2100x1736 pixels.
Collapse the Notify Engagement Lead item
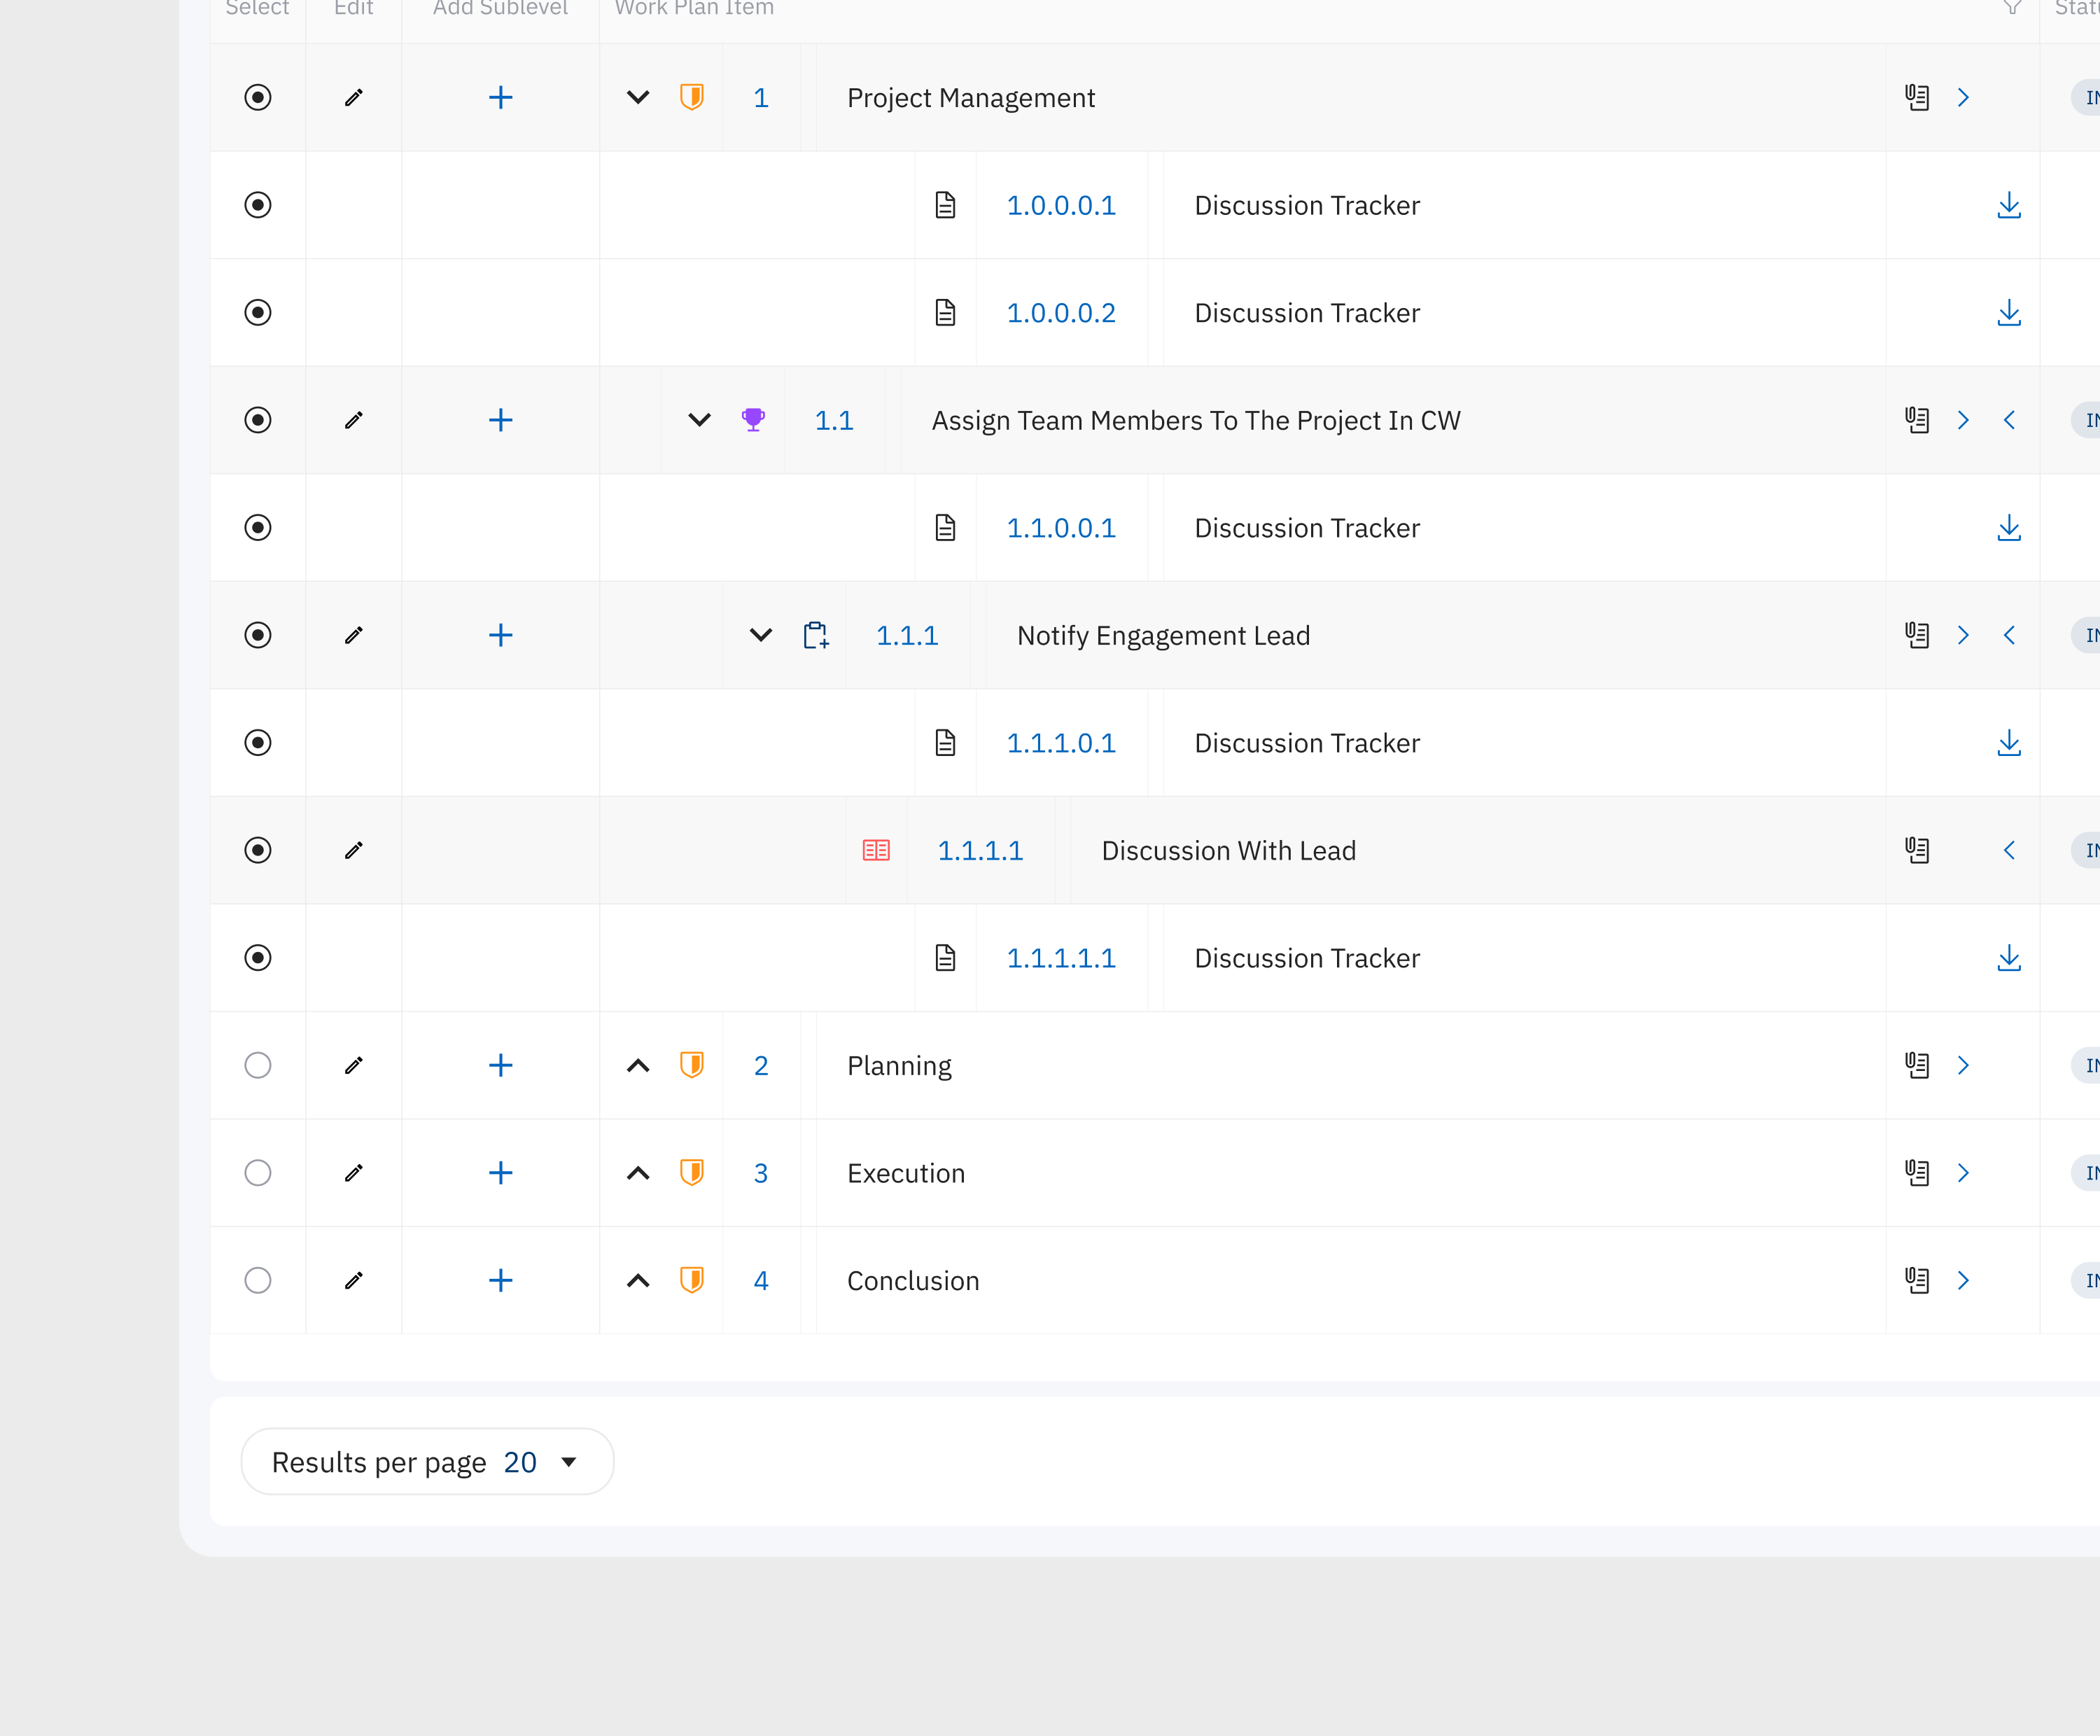click(x=761, y=635)
